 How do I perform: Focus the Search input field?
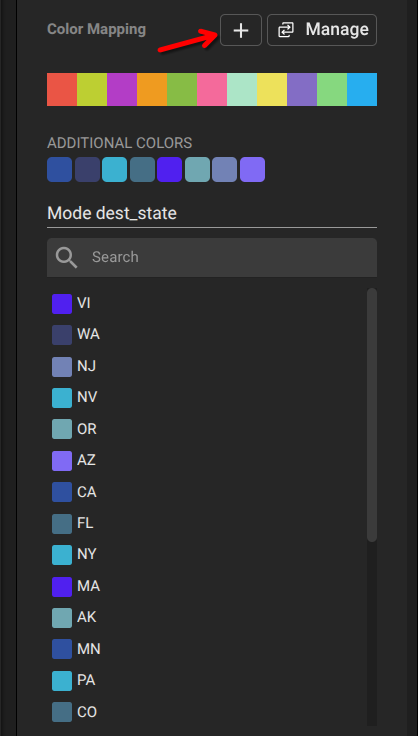[212, 257]
